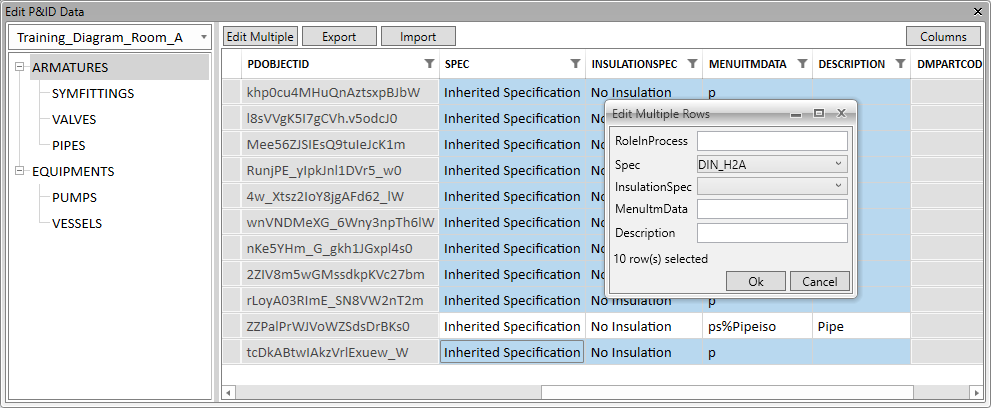The height and width of the screenshot is (408, 991).
Task: Click the PDOBJECTID column filter icon
Action: tap(429, 64)
